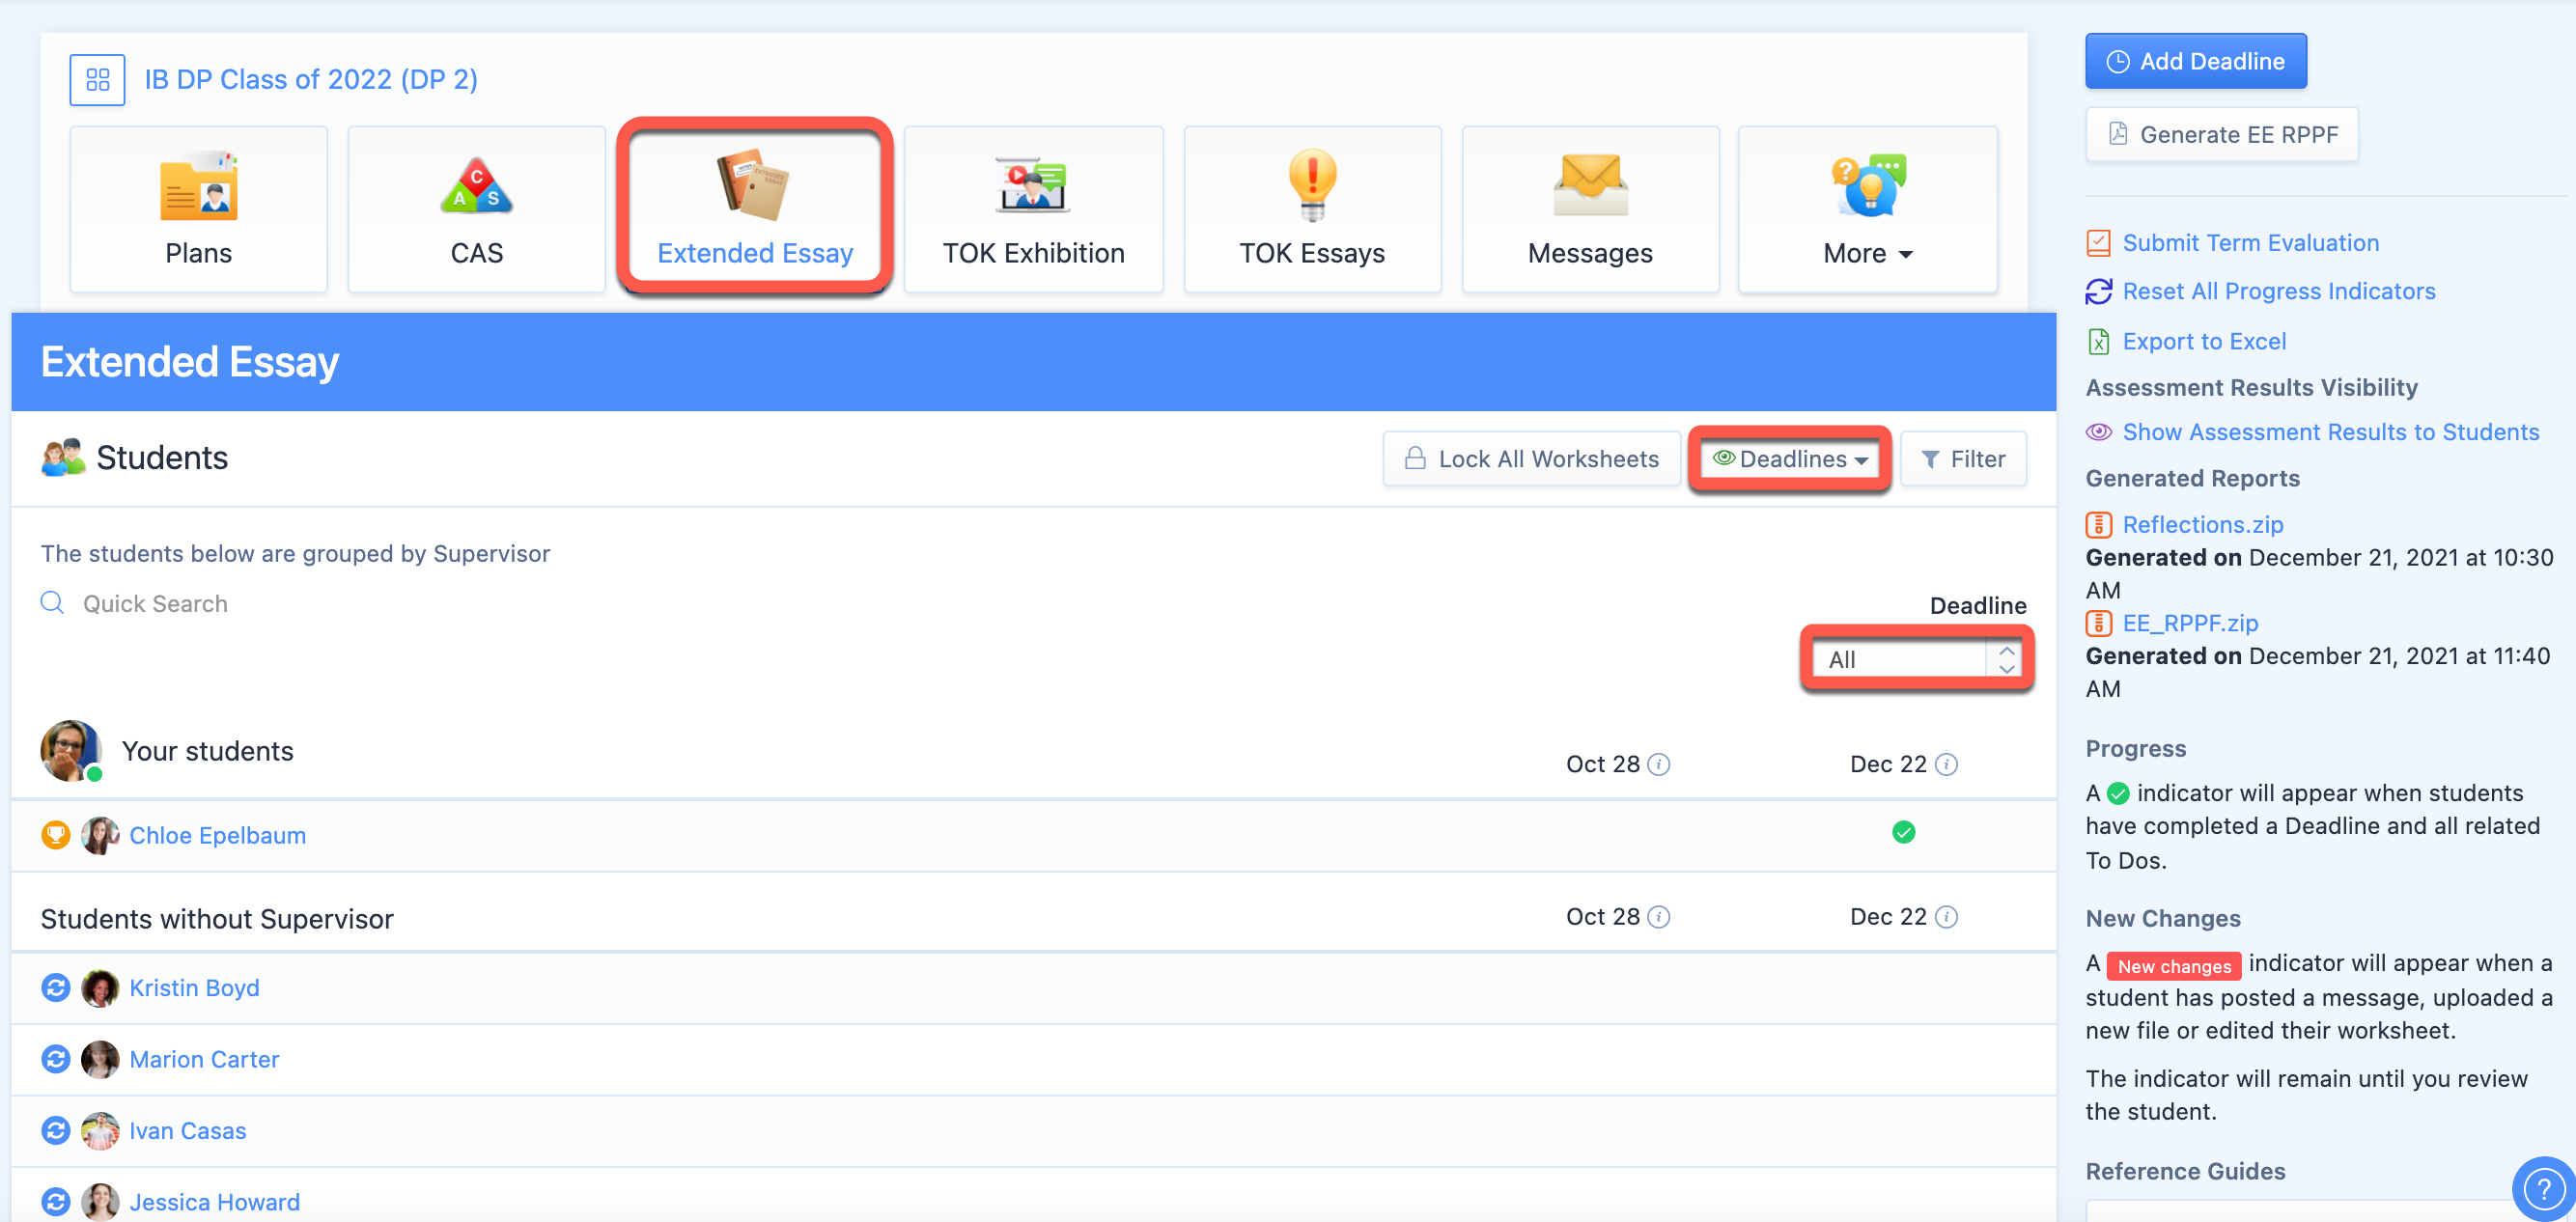Open Jessica Howard's student page

[215, 1202]
